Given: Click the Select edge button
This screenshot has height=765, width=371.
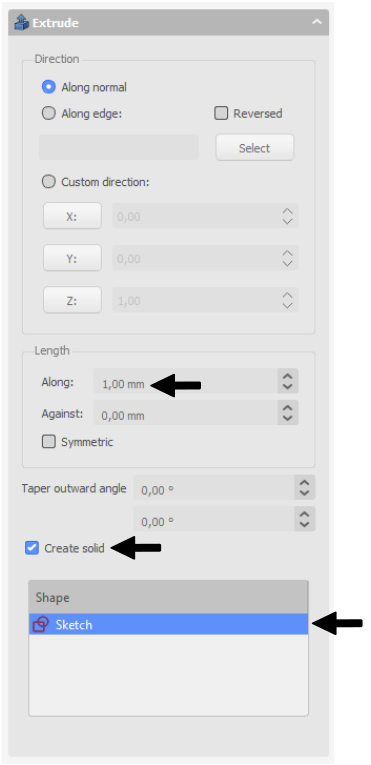Looking at the screenshot, I should (x=255, y=148).
